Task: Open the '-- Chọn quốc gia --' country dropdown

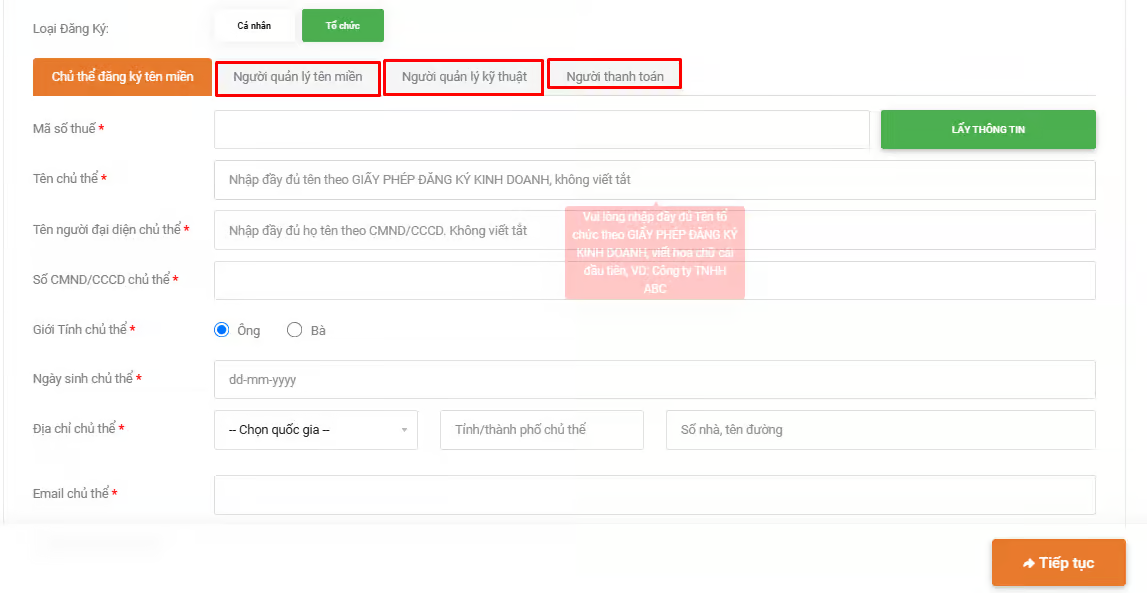Action: pos(310,429)
